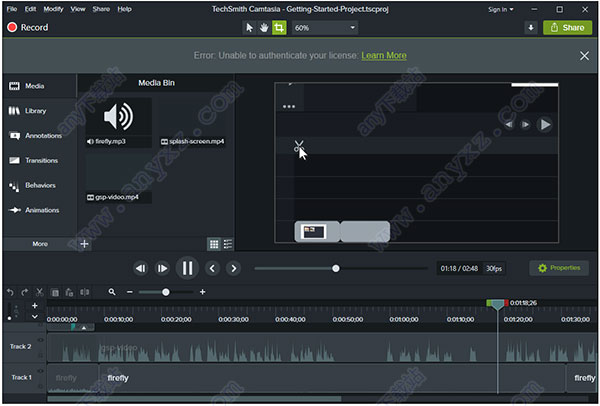Open the Transitions tab
The width and height of the screenshot is (600, 406).
39,161
